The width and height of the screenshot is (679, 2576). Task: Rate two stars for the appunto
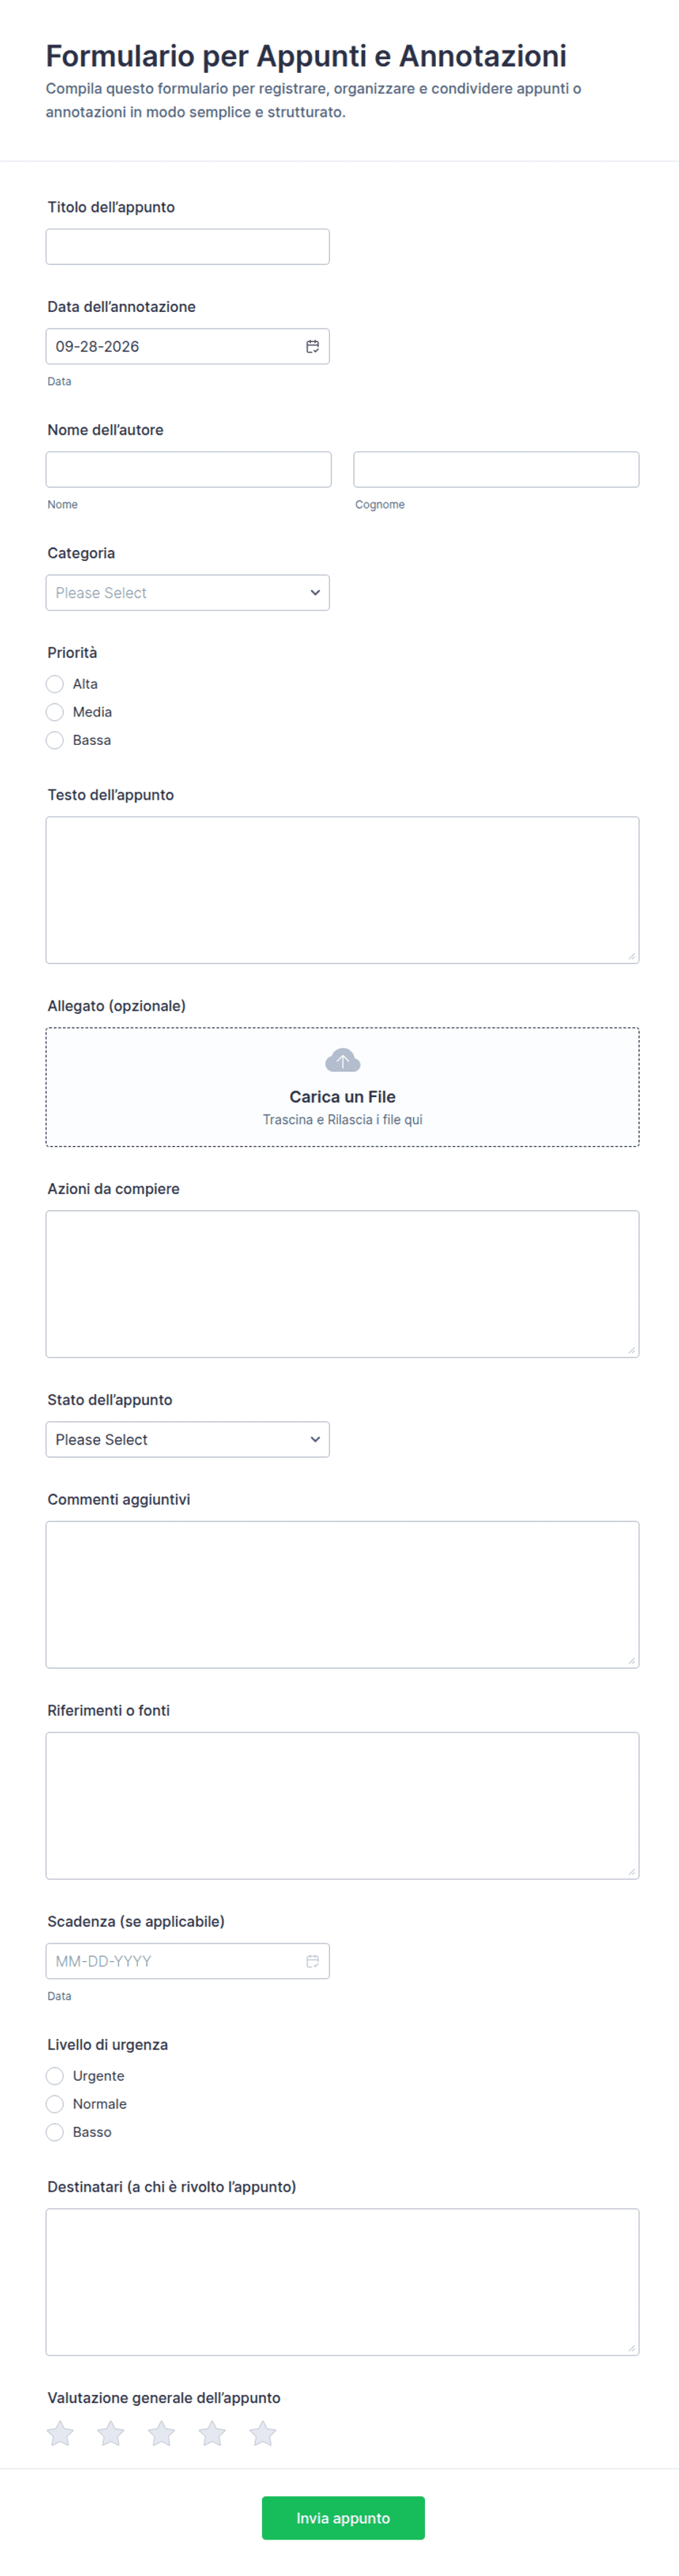(111, 2433)
